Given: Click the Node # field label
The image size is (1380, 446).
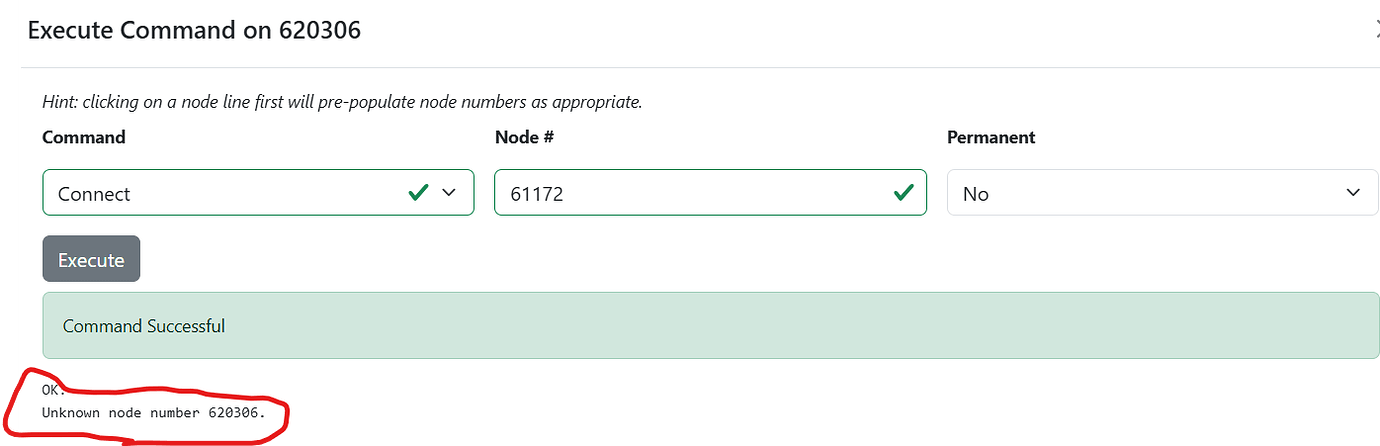Looking at the screenshot, I should [x=524, y=137].
